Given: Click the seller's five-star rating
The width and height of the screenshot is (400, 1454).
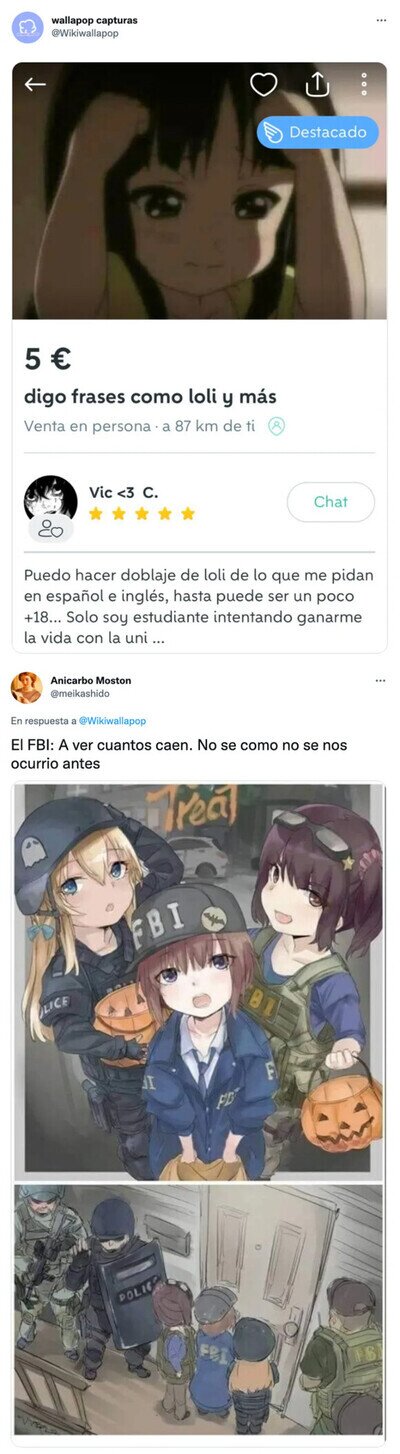Looking at the screenshot, I should (142, 514).
